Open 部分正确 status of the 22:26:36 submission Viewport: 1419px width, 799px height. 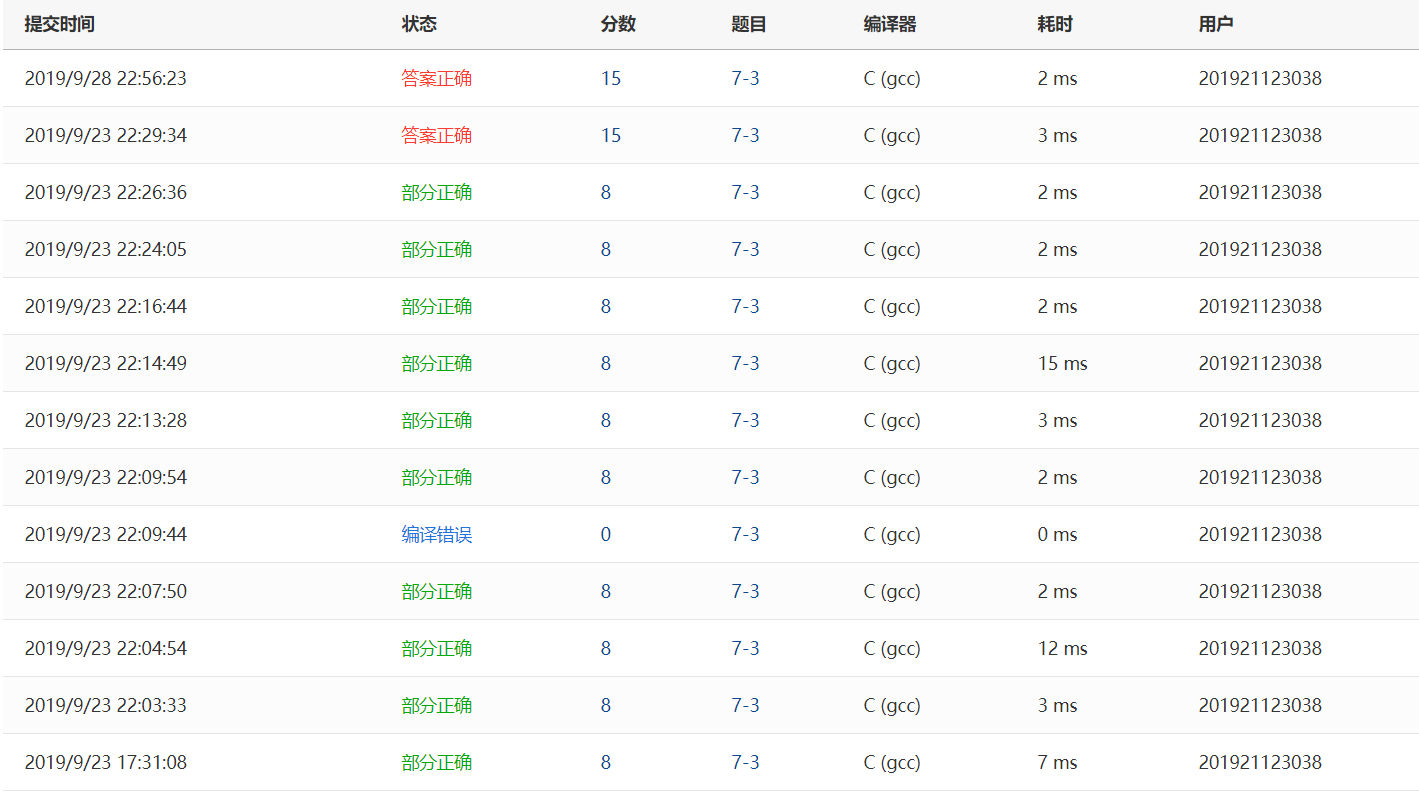[x=437, y=192]
